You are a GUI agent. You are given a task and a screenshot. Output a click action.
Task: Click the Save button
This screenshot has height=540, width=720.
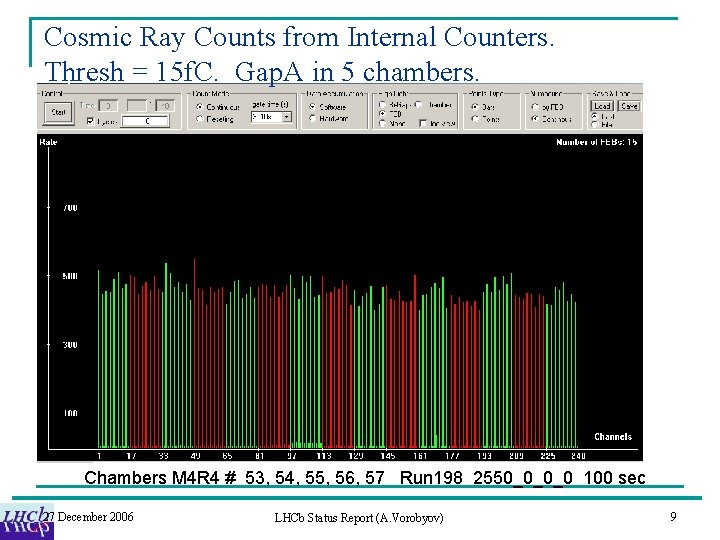click(x=629, y=106)
